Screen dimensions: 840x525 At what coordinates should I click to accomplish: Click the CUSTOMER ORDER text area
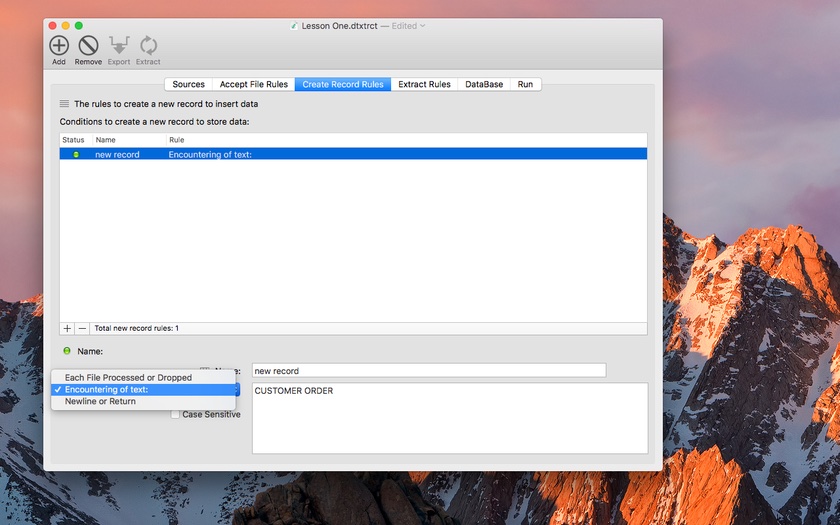[x=449, y=418]
